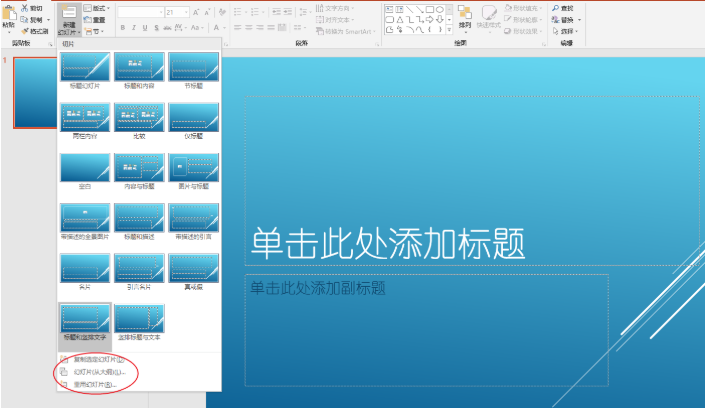The image size is (705, 408).
Task: Click the Reset (重置) slide icon
Action: pyautogui.click(x=87, y=19)
